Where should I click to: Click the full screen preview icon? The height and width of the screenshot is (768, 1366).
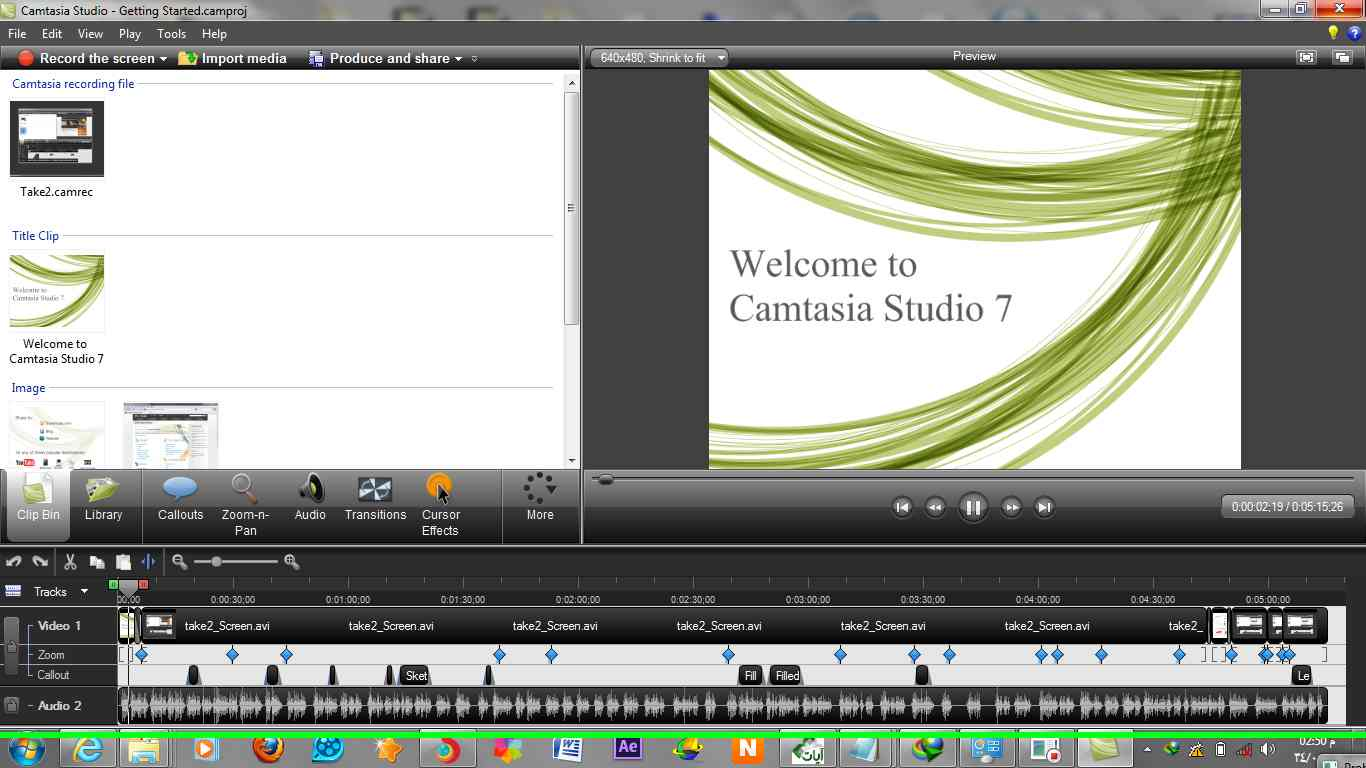[x=1306, y=57]
